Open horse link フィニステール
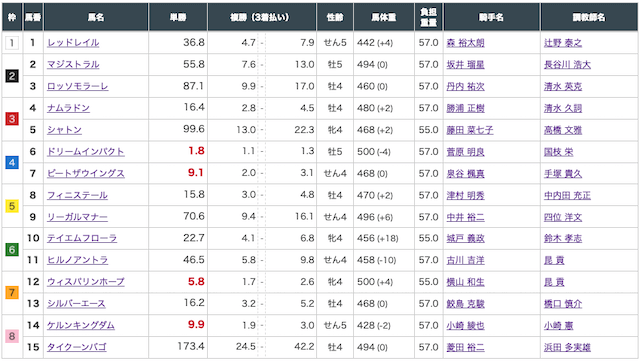 tap(77, 195)
